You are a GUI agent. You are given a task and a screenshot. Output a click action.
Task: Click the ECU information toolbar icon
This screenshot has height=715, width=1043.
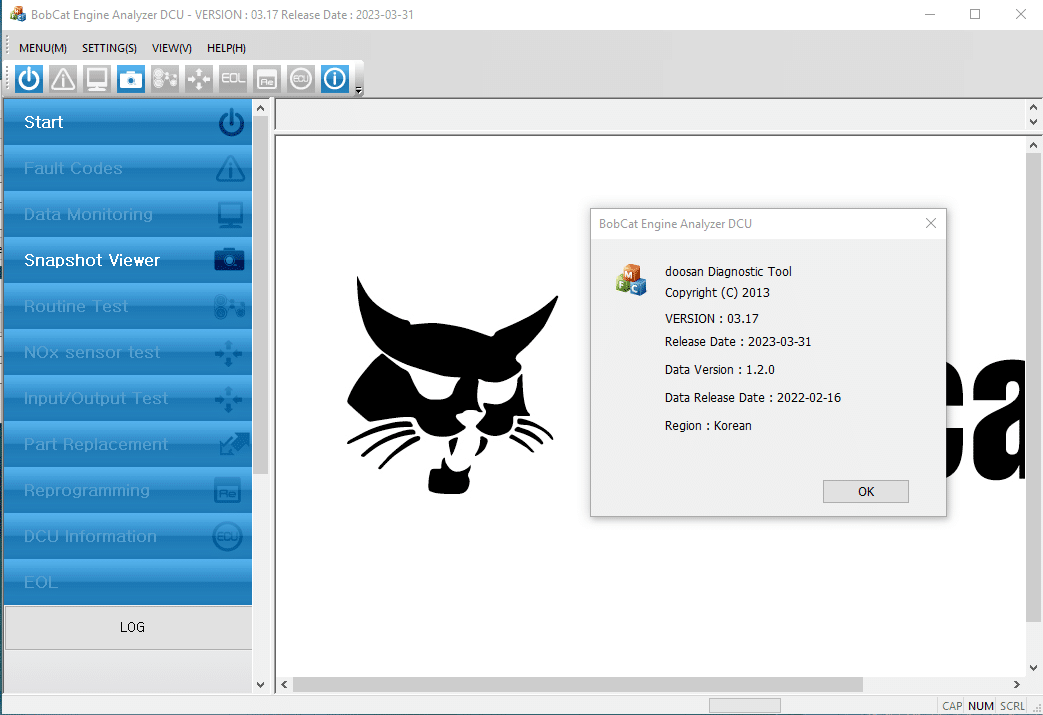click(301, 79)
